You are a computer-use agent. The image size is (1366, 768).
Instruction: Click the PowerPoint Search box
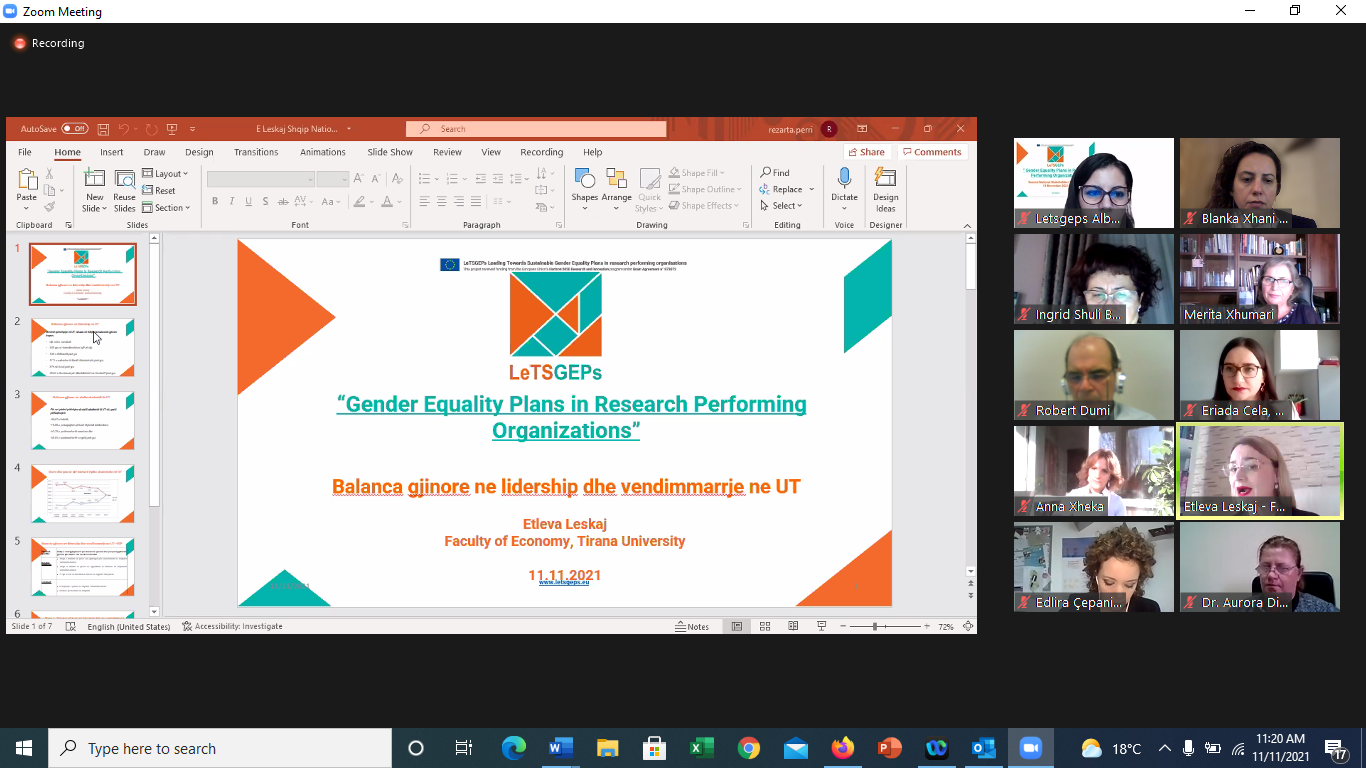536,129
